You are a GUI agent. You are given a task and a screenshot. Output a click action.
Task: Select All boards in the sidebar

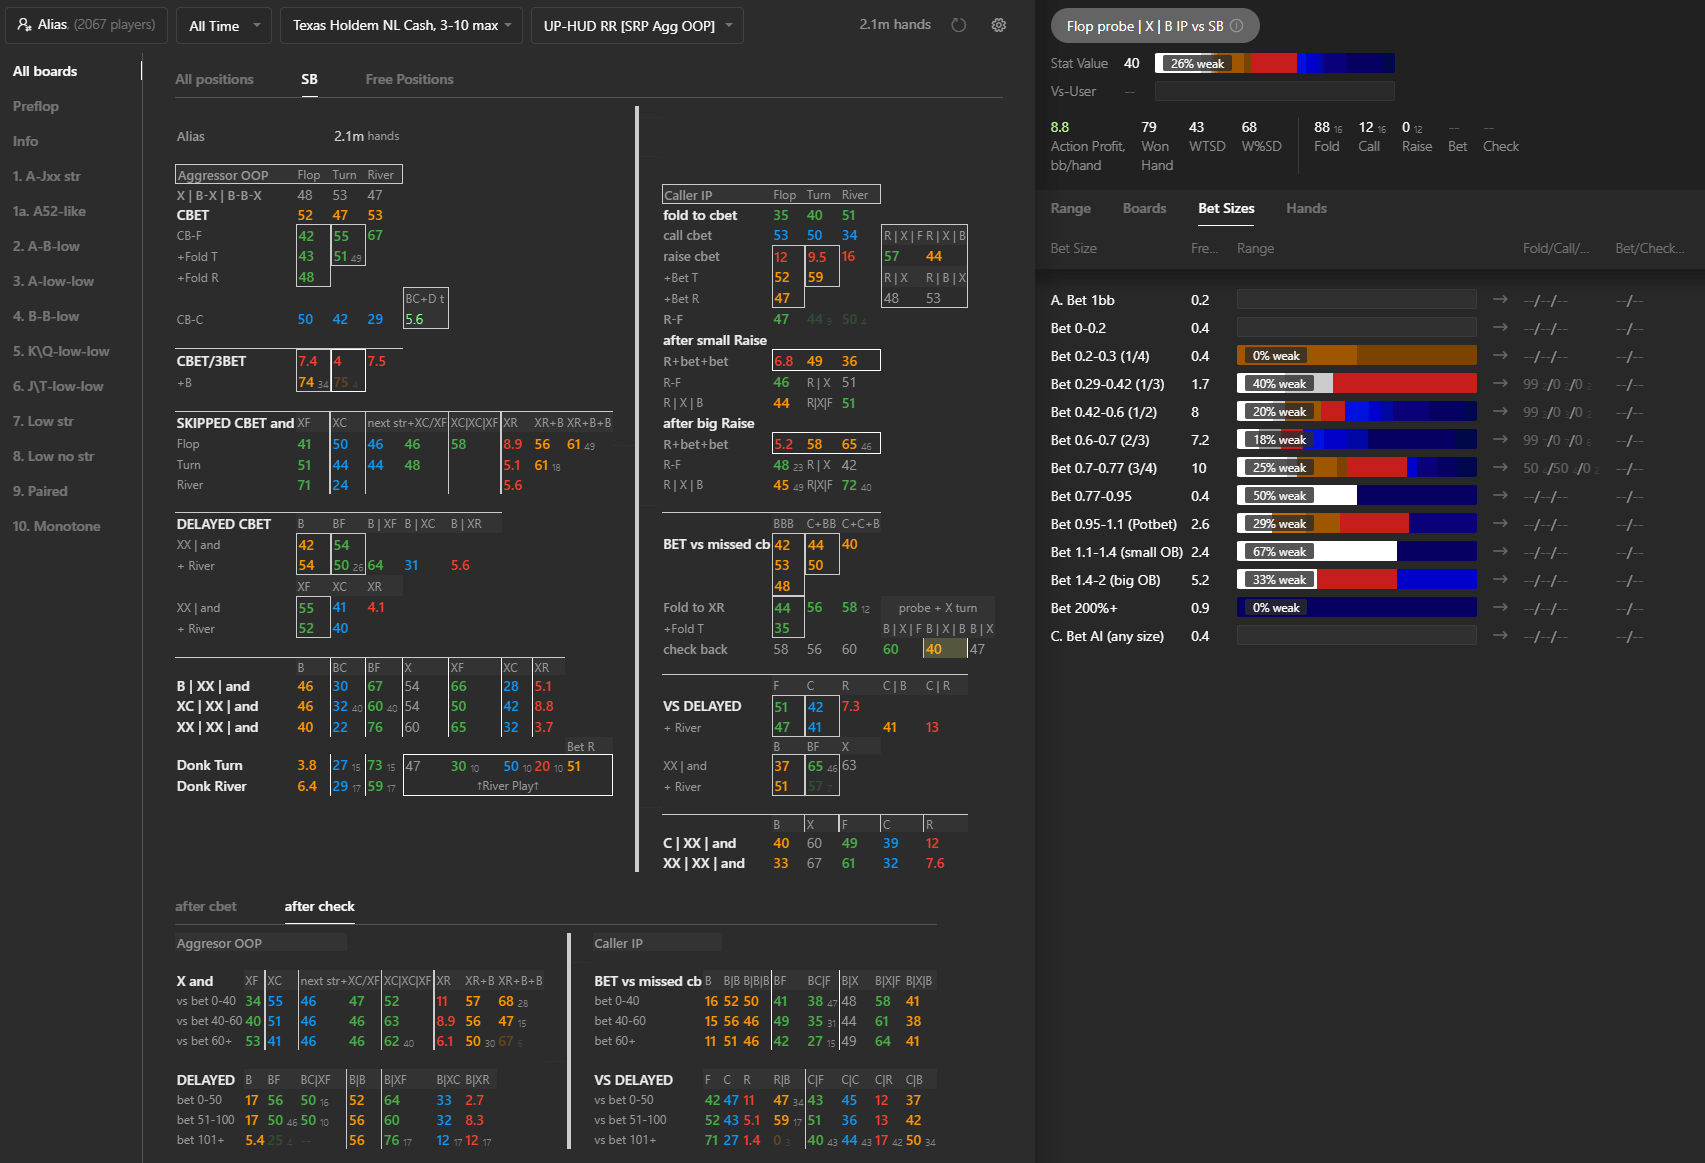tap(45, 71)
